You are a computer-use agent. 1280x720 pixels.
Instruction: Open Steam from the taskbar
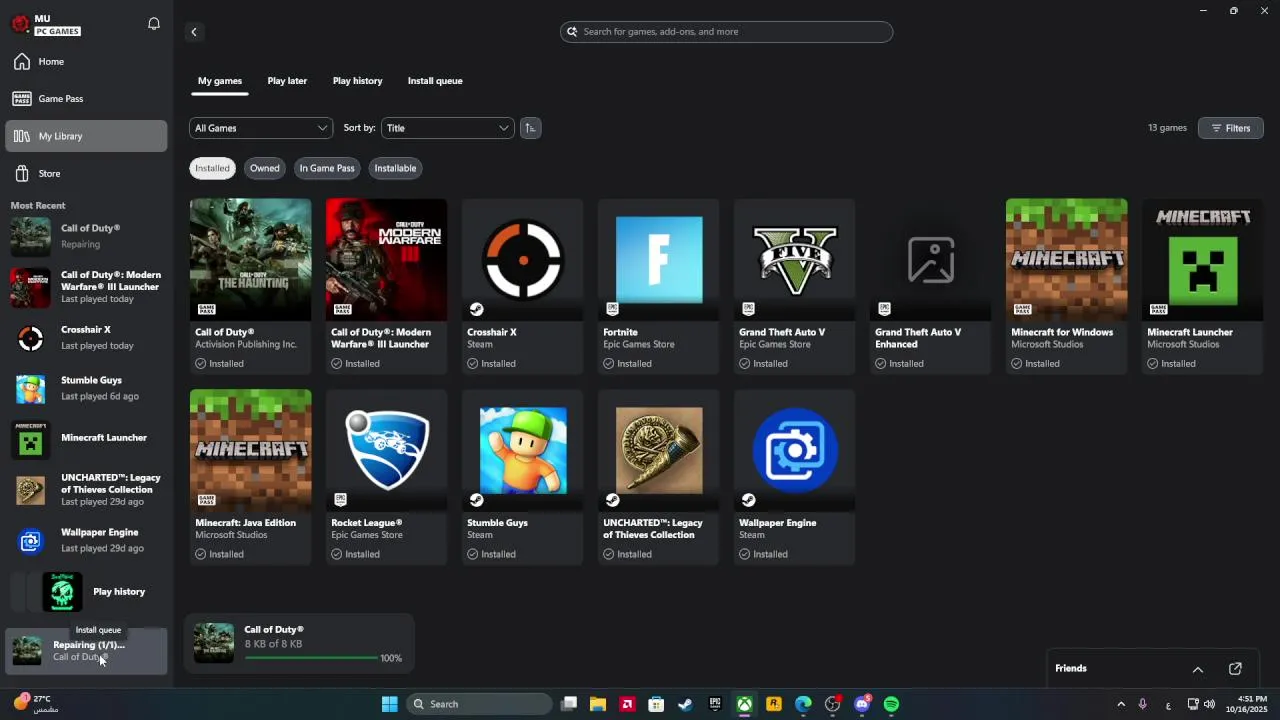point(685,704)
